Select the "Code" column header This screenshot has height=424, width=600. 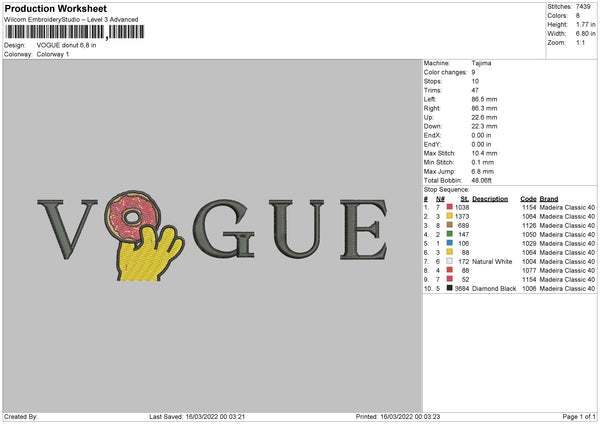point(528,199)
